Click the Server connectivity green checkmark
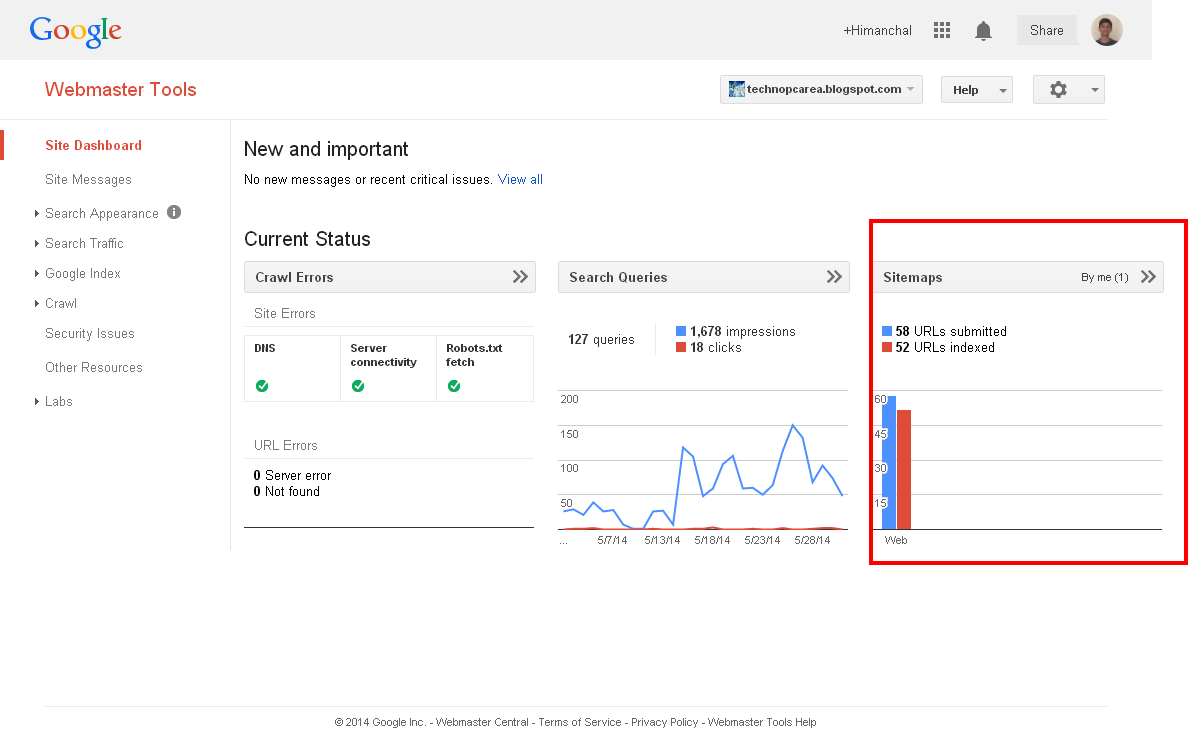This screenshot has height=732, width=1194. (x=358, y=386)
